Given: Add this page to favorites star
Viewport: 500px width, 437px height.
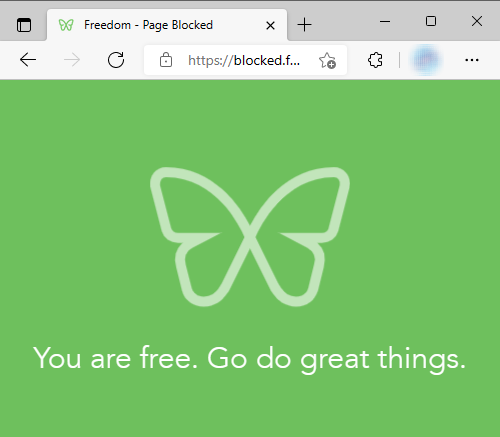Looking at the screenshot, I should (327, 61).
